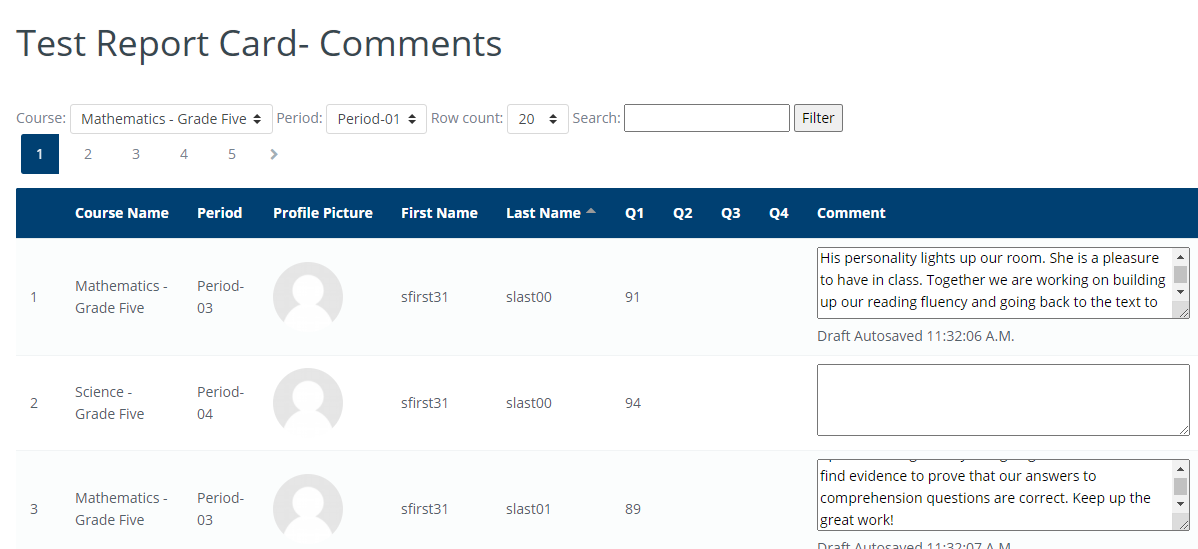Image resolution: width=1198 pixels, height=549 pixels.
Task: Click the next page chevron arrow
Action: (x=274, y=154)
